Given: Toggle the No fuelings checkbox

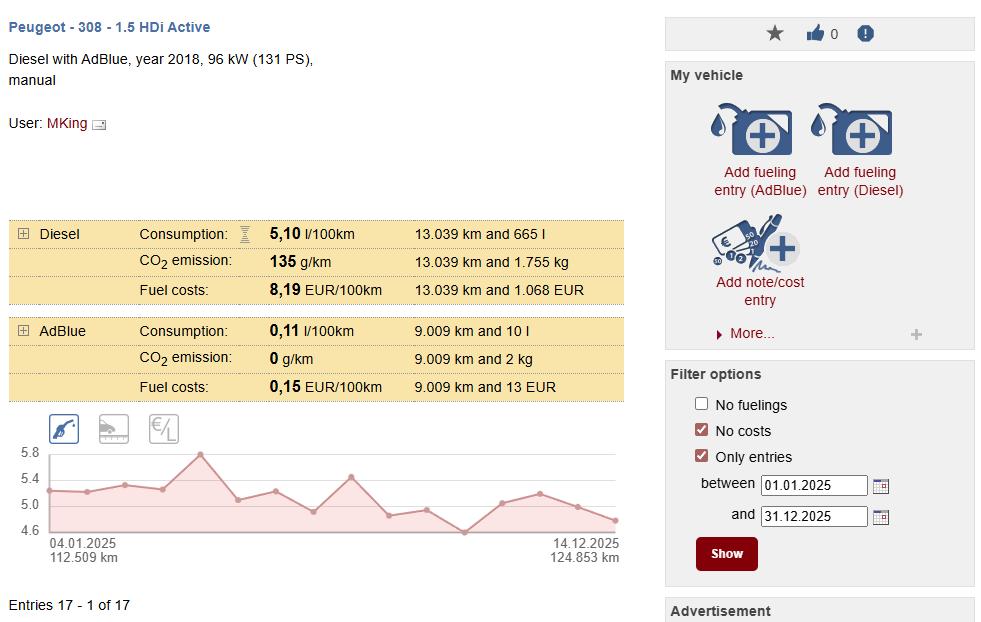Looking at the screenshot, I should point(701,404).
